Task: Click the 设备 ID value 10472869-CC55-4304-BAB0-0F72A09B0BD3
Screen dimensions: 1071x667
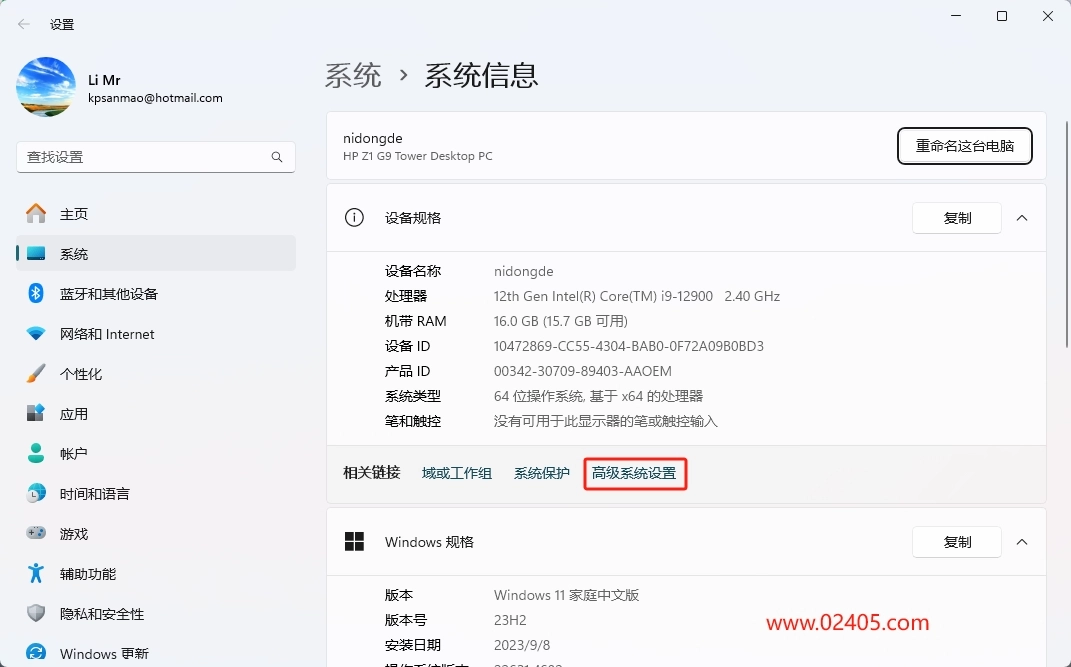Action: coord(628,346)
